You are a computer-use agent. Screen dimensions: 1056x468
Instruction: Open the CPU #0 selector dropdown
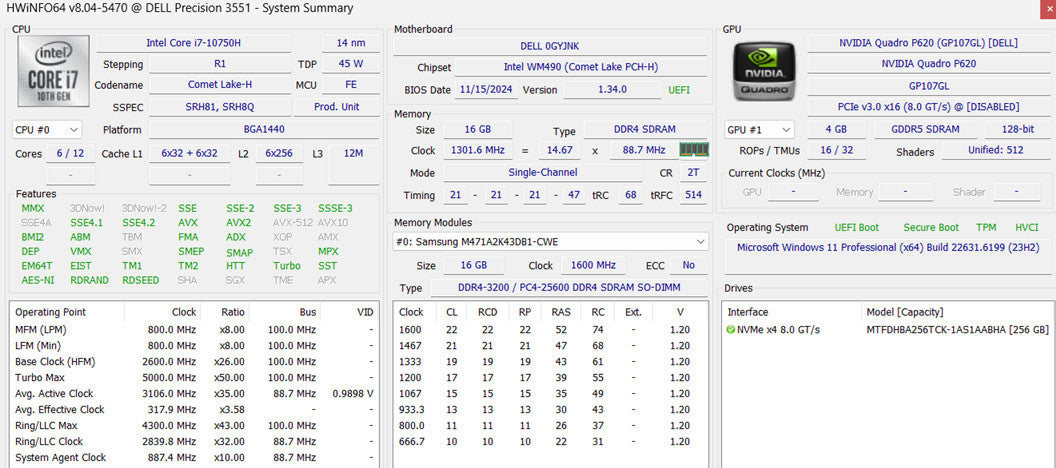46,129
